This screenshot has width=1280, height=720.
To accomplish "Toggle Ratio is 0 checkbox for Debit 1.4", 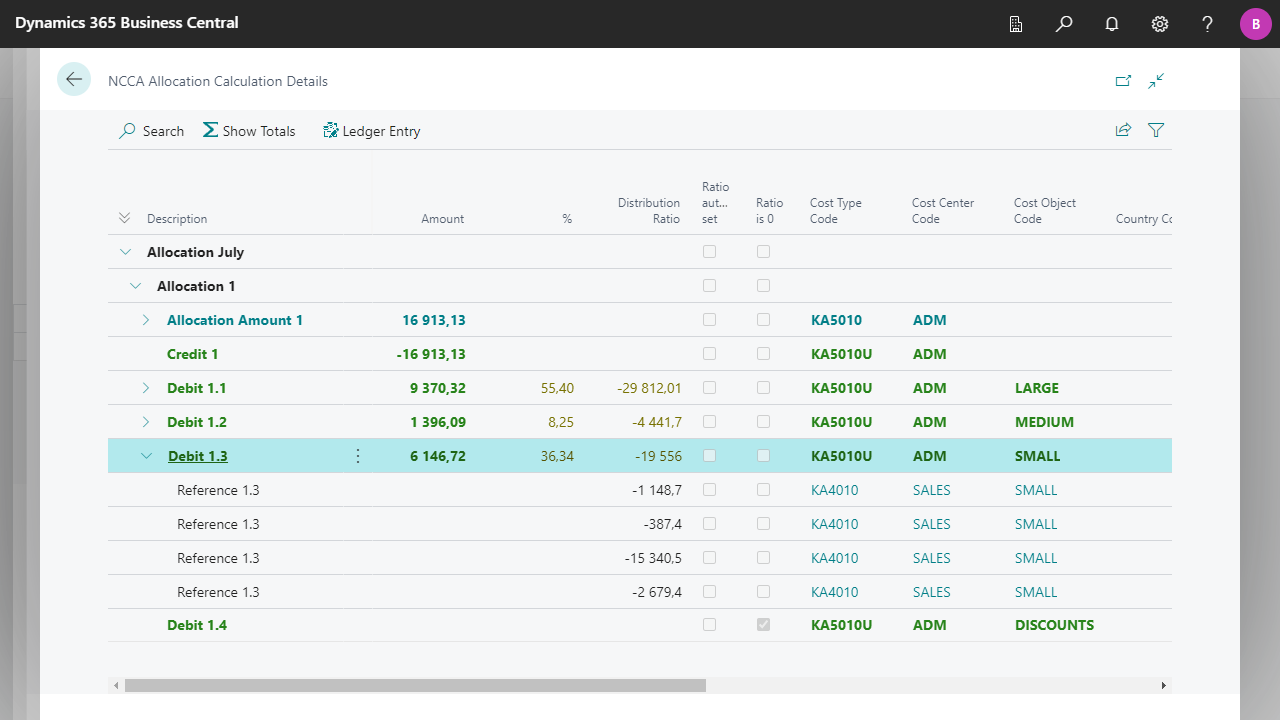I will pos(764,625).
